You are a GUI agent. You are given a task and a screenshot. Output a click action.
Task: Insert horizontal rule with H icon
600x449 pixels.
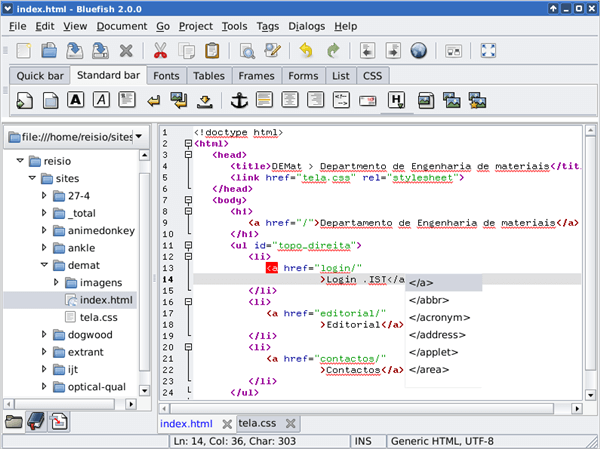[396, 100]
